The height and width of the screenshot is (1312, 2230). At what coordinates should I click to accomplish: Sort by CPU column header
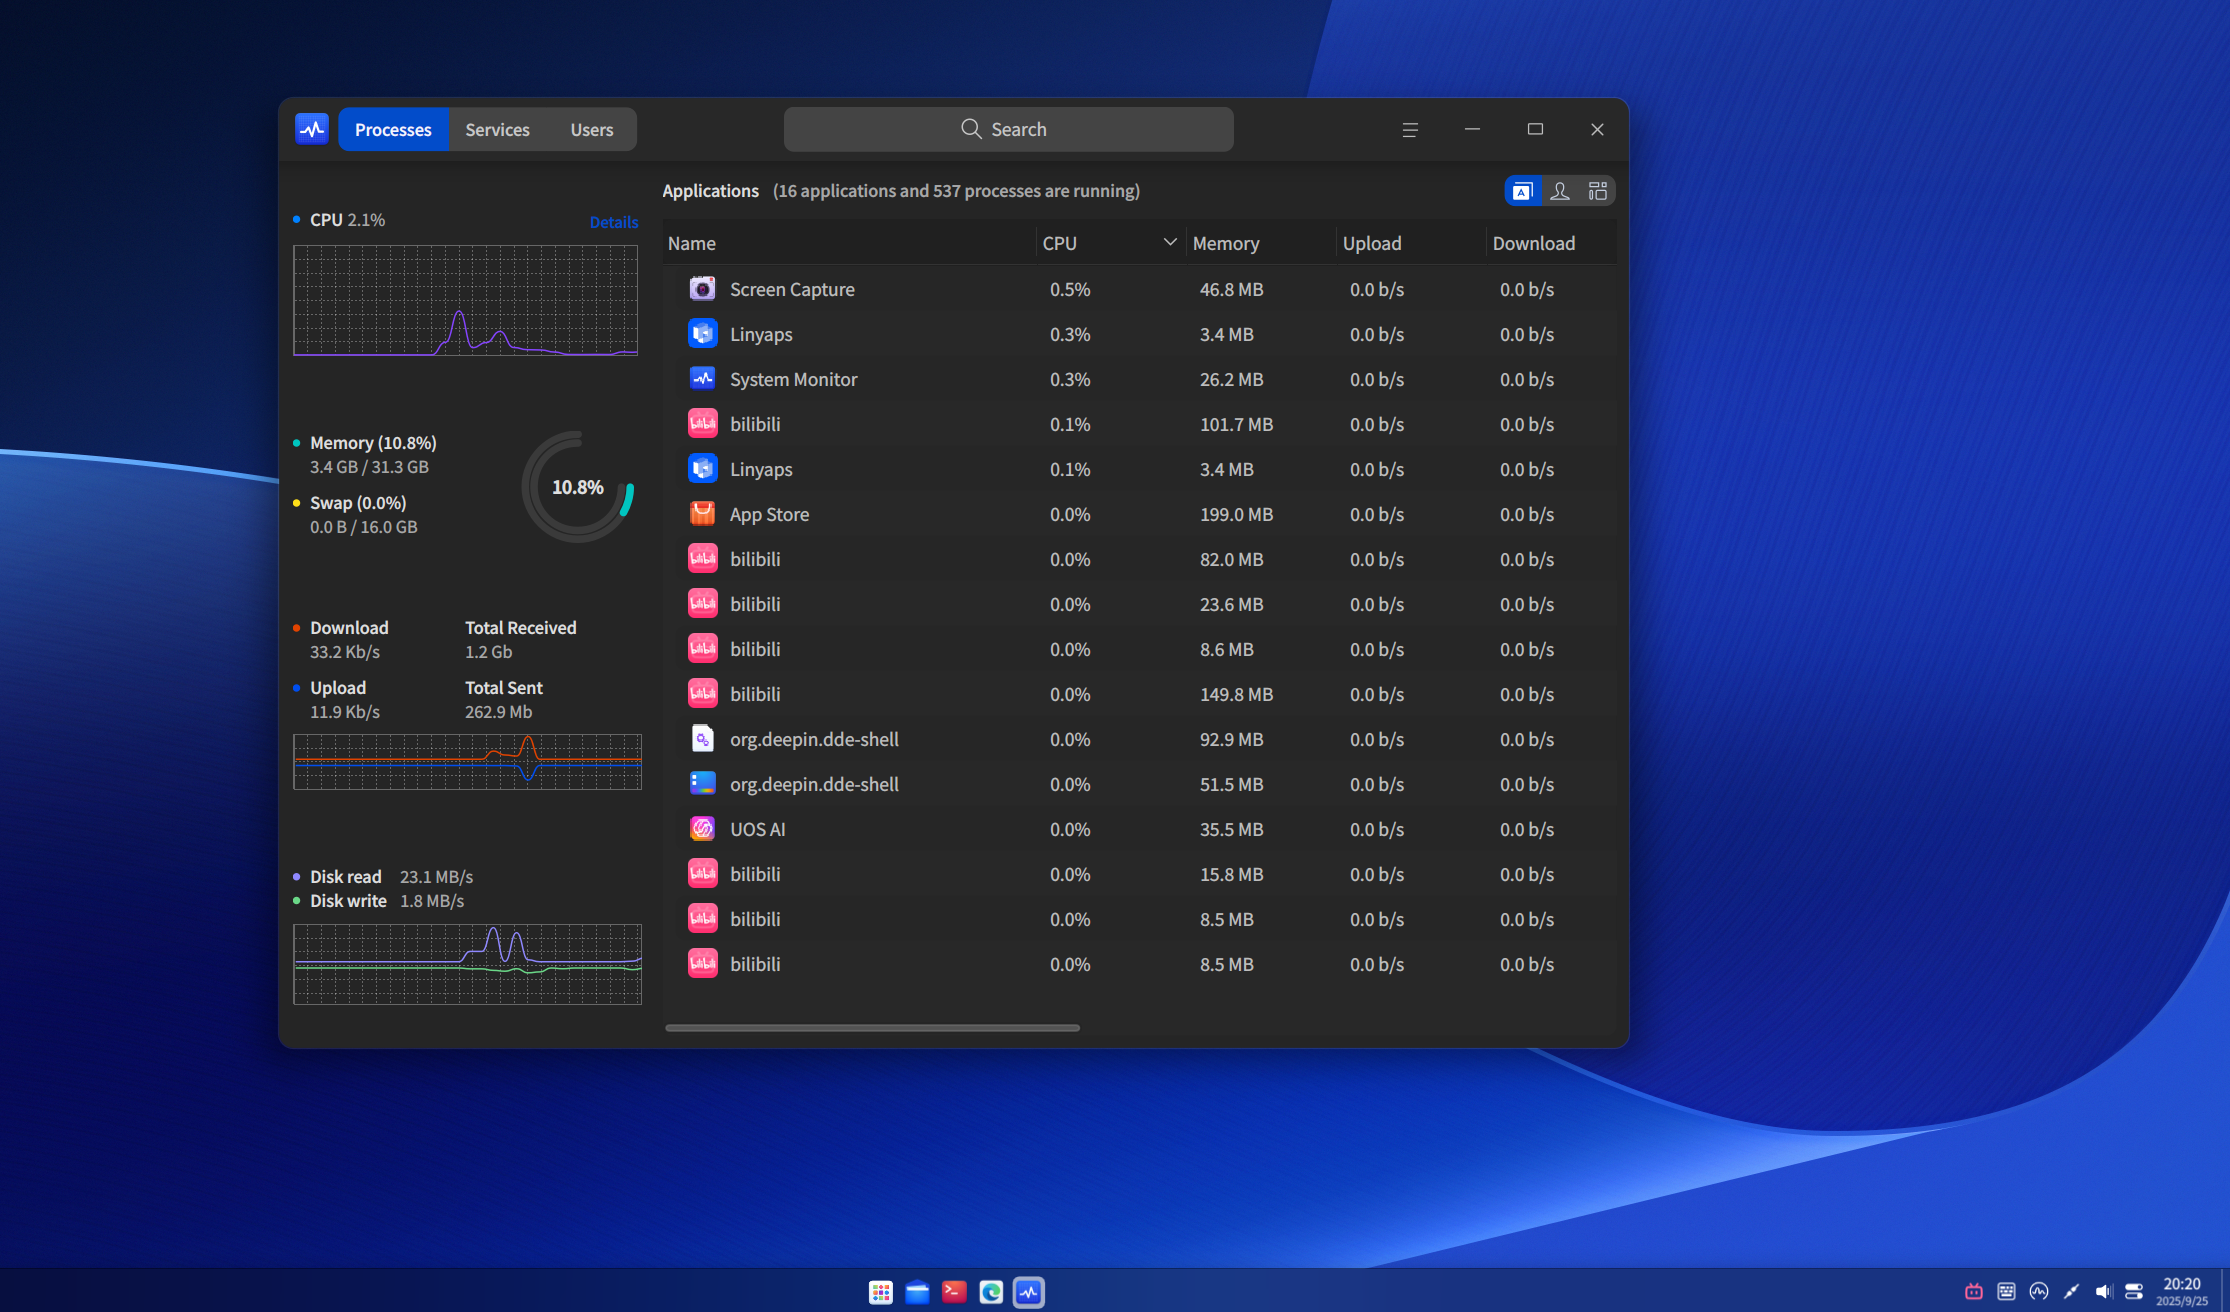click(x=1110, y=243)
